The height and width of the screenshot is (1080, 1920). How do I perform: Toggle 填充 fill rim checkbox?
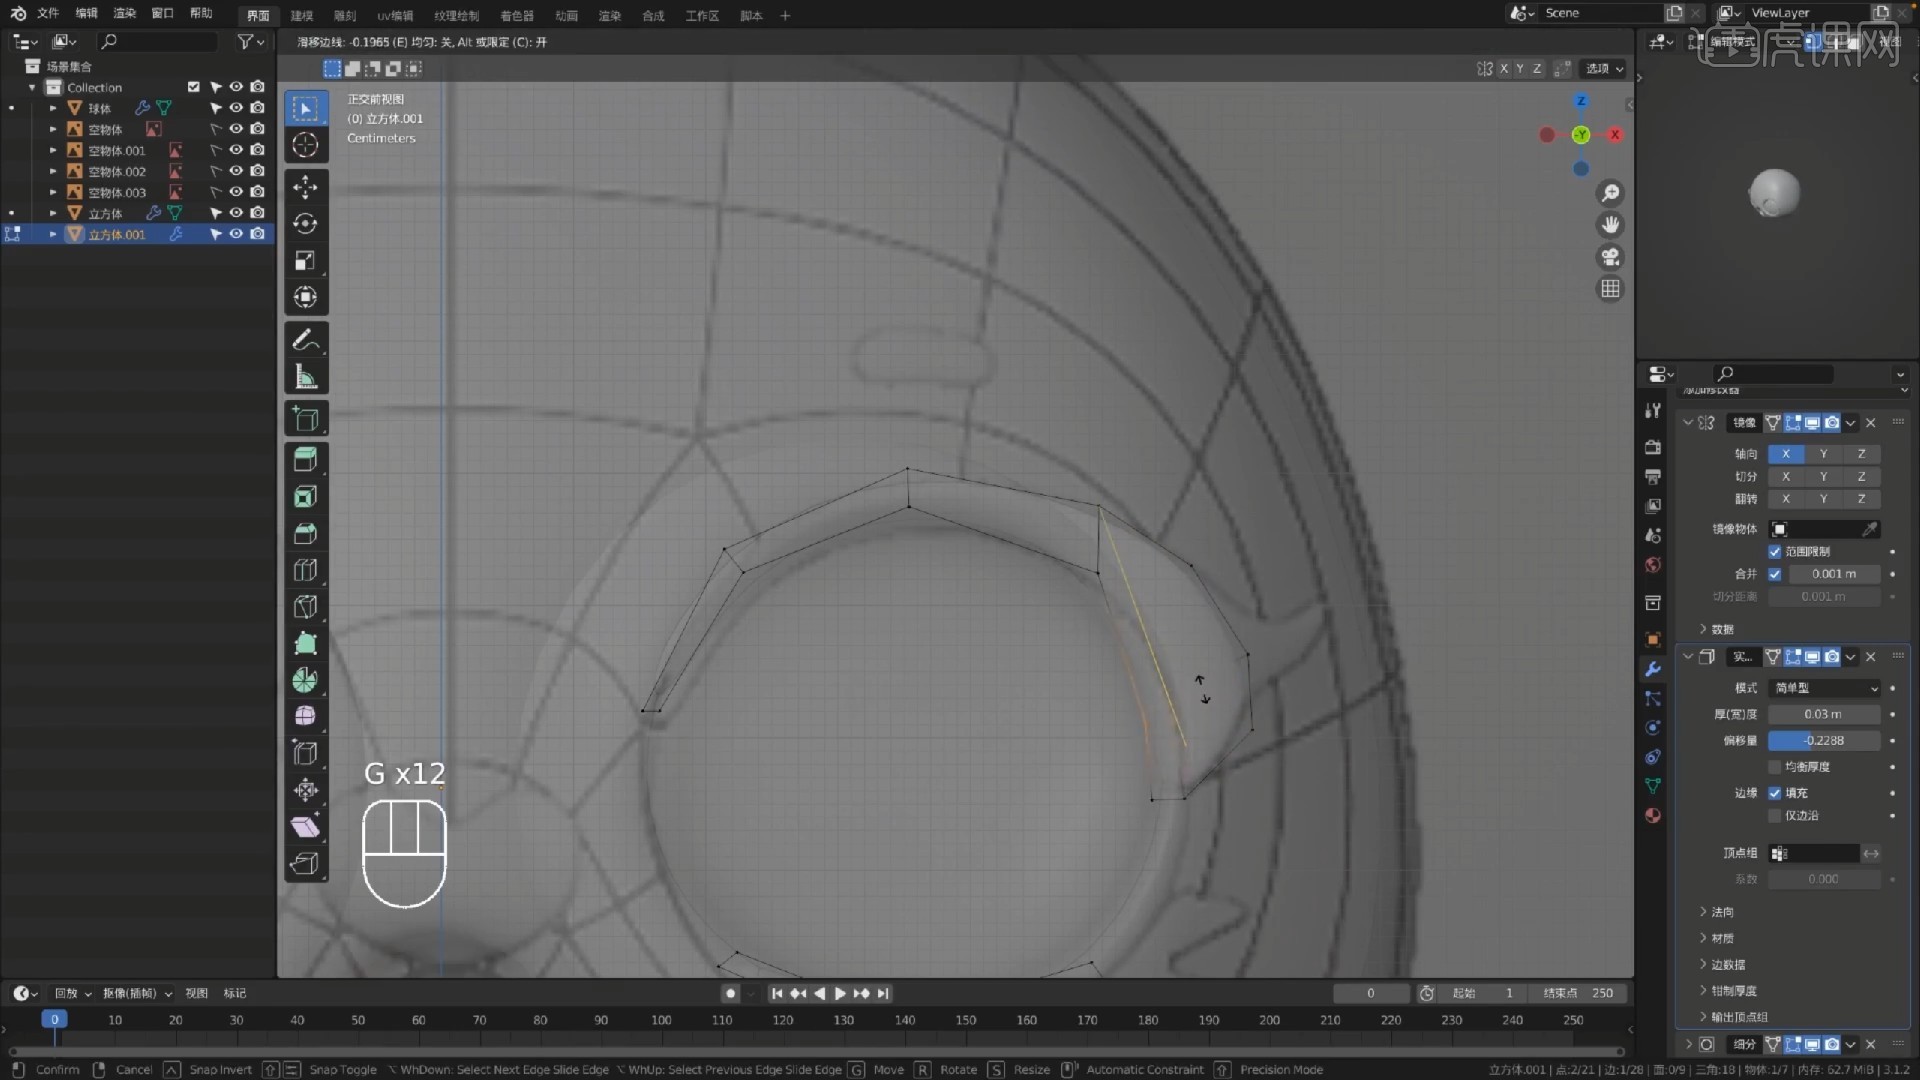click(1775, 793)
